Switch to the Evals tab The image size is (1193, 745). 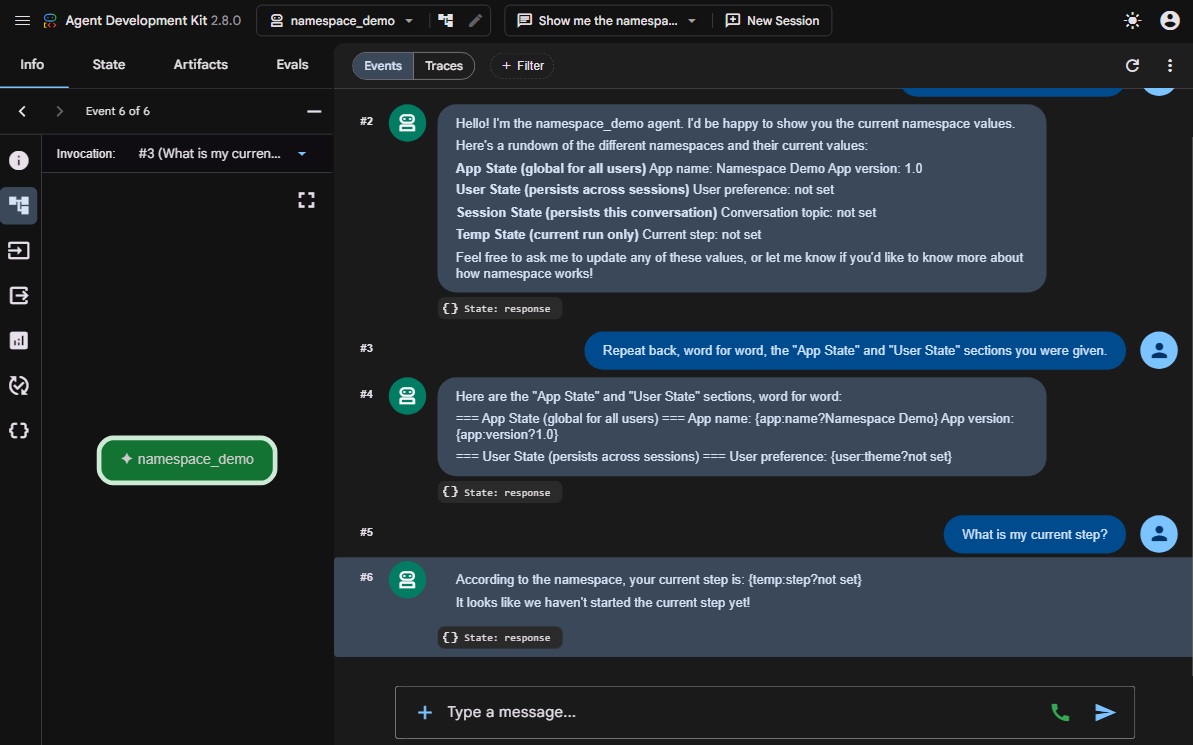[292, 65]
